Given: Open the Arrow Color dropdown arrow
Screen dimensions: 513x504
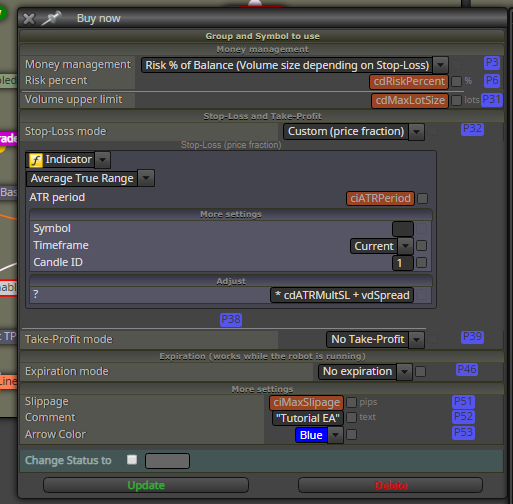Looking at the screenshot, I should point(335,435).
